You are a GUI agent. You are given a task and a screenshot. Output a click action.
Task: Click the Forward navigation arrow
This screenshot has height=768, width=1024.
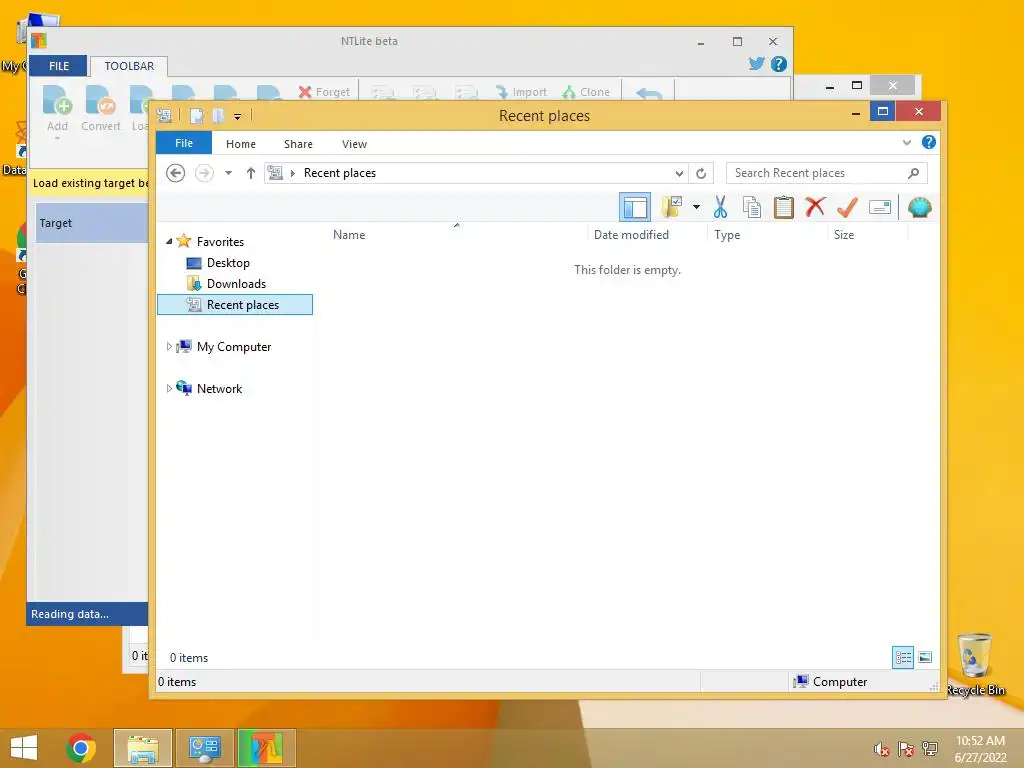click(204, 173)
